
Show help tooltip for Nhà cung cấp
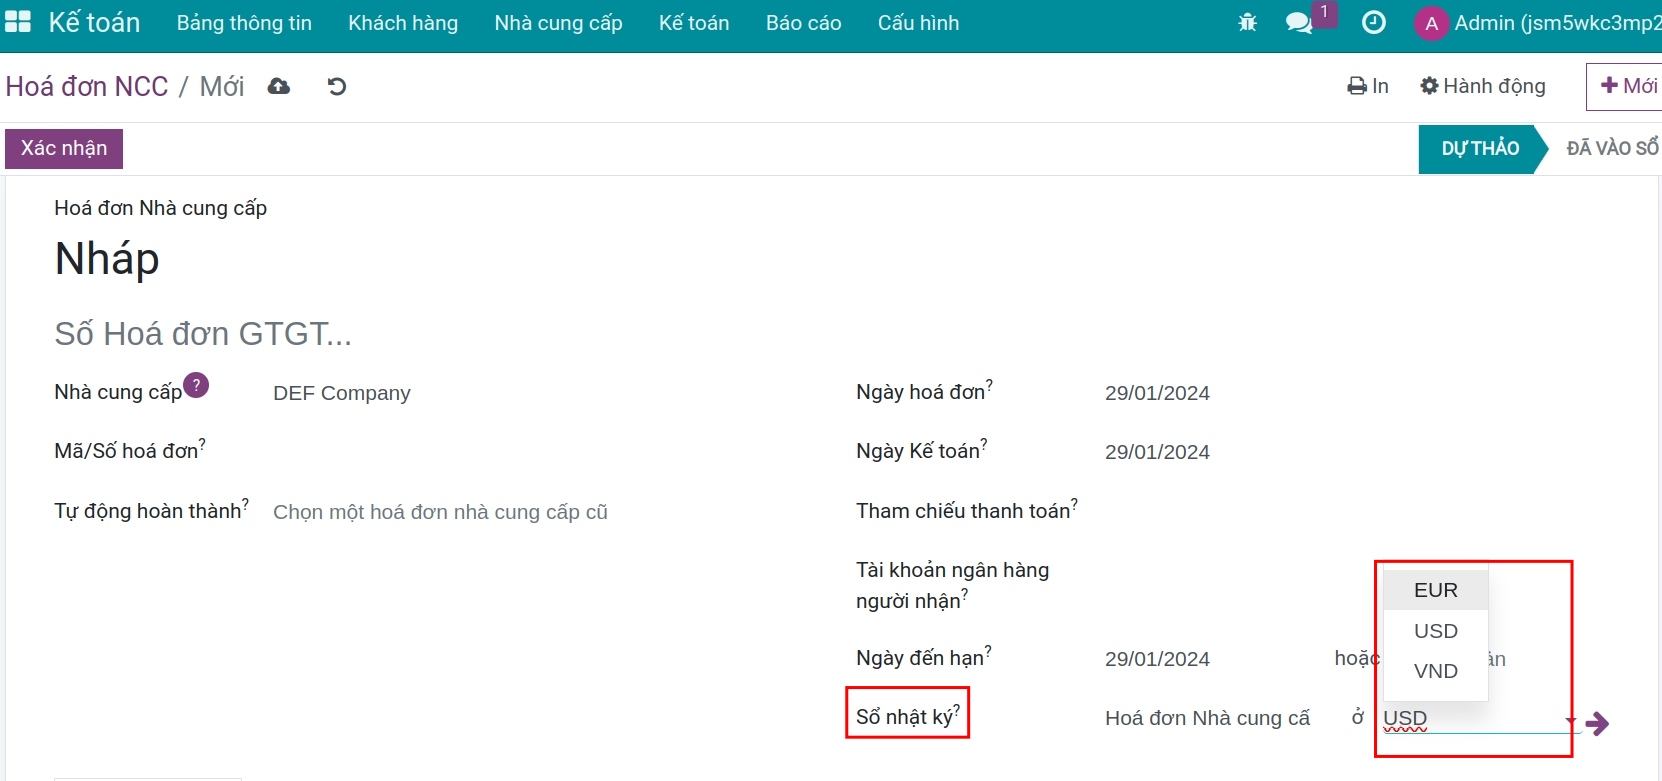click(x=196, y=385)
